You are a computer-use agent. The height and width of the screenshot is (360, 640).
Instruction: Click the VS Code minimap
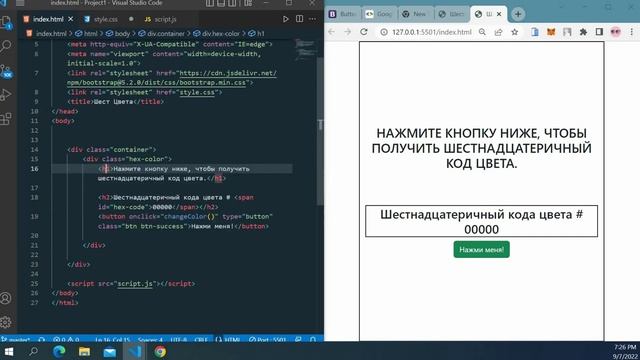pos(305,49)
